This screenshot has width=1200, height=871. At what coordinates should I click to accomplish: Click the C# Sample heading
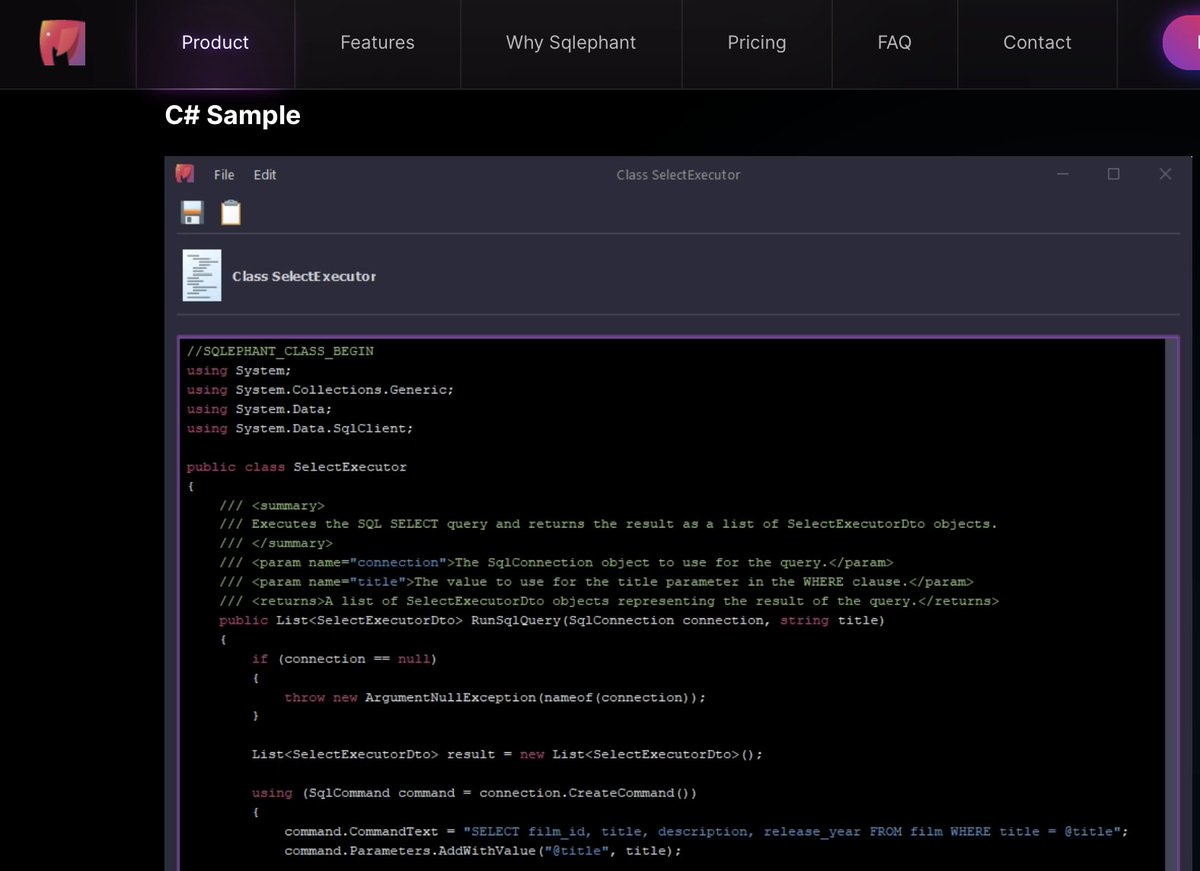(x=232, y=115)
